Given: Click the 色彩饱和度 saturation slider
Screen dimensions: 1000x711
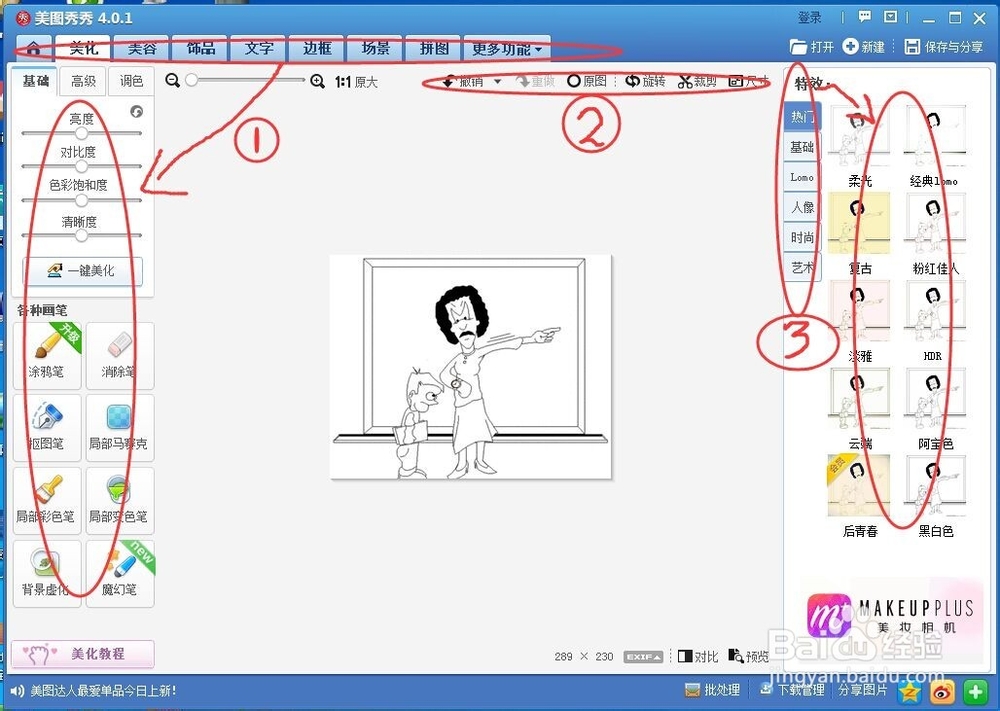Looking at the screenshot, I should tap(81, 201).
